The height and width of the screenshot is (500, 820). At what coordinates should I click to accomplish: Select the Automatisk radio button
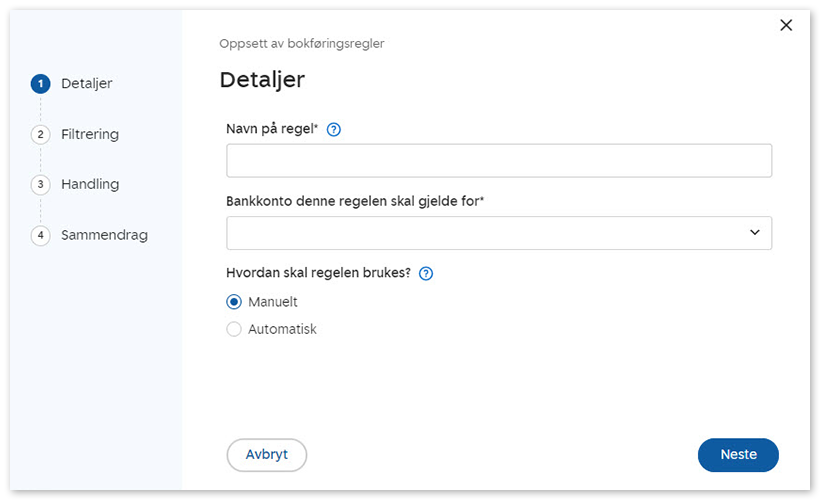(x=234, y=329)
